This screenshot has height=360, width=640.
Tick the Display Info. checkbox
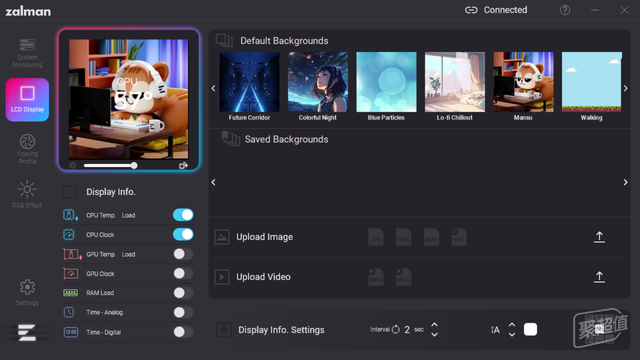coord(70,192)
